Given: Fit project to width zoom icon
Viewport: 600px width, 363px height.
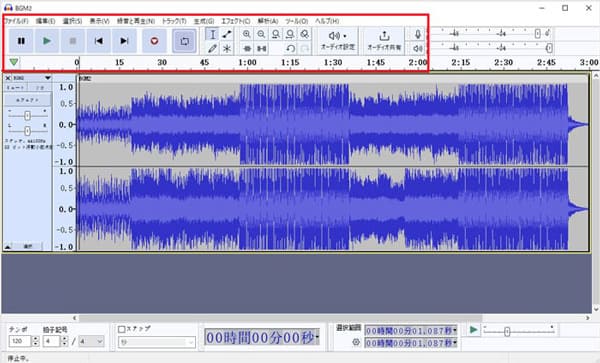Looking at the screenshot, I should [290, 34].
